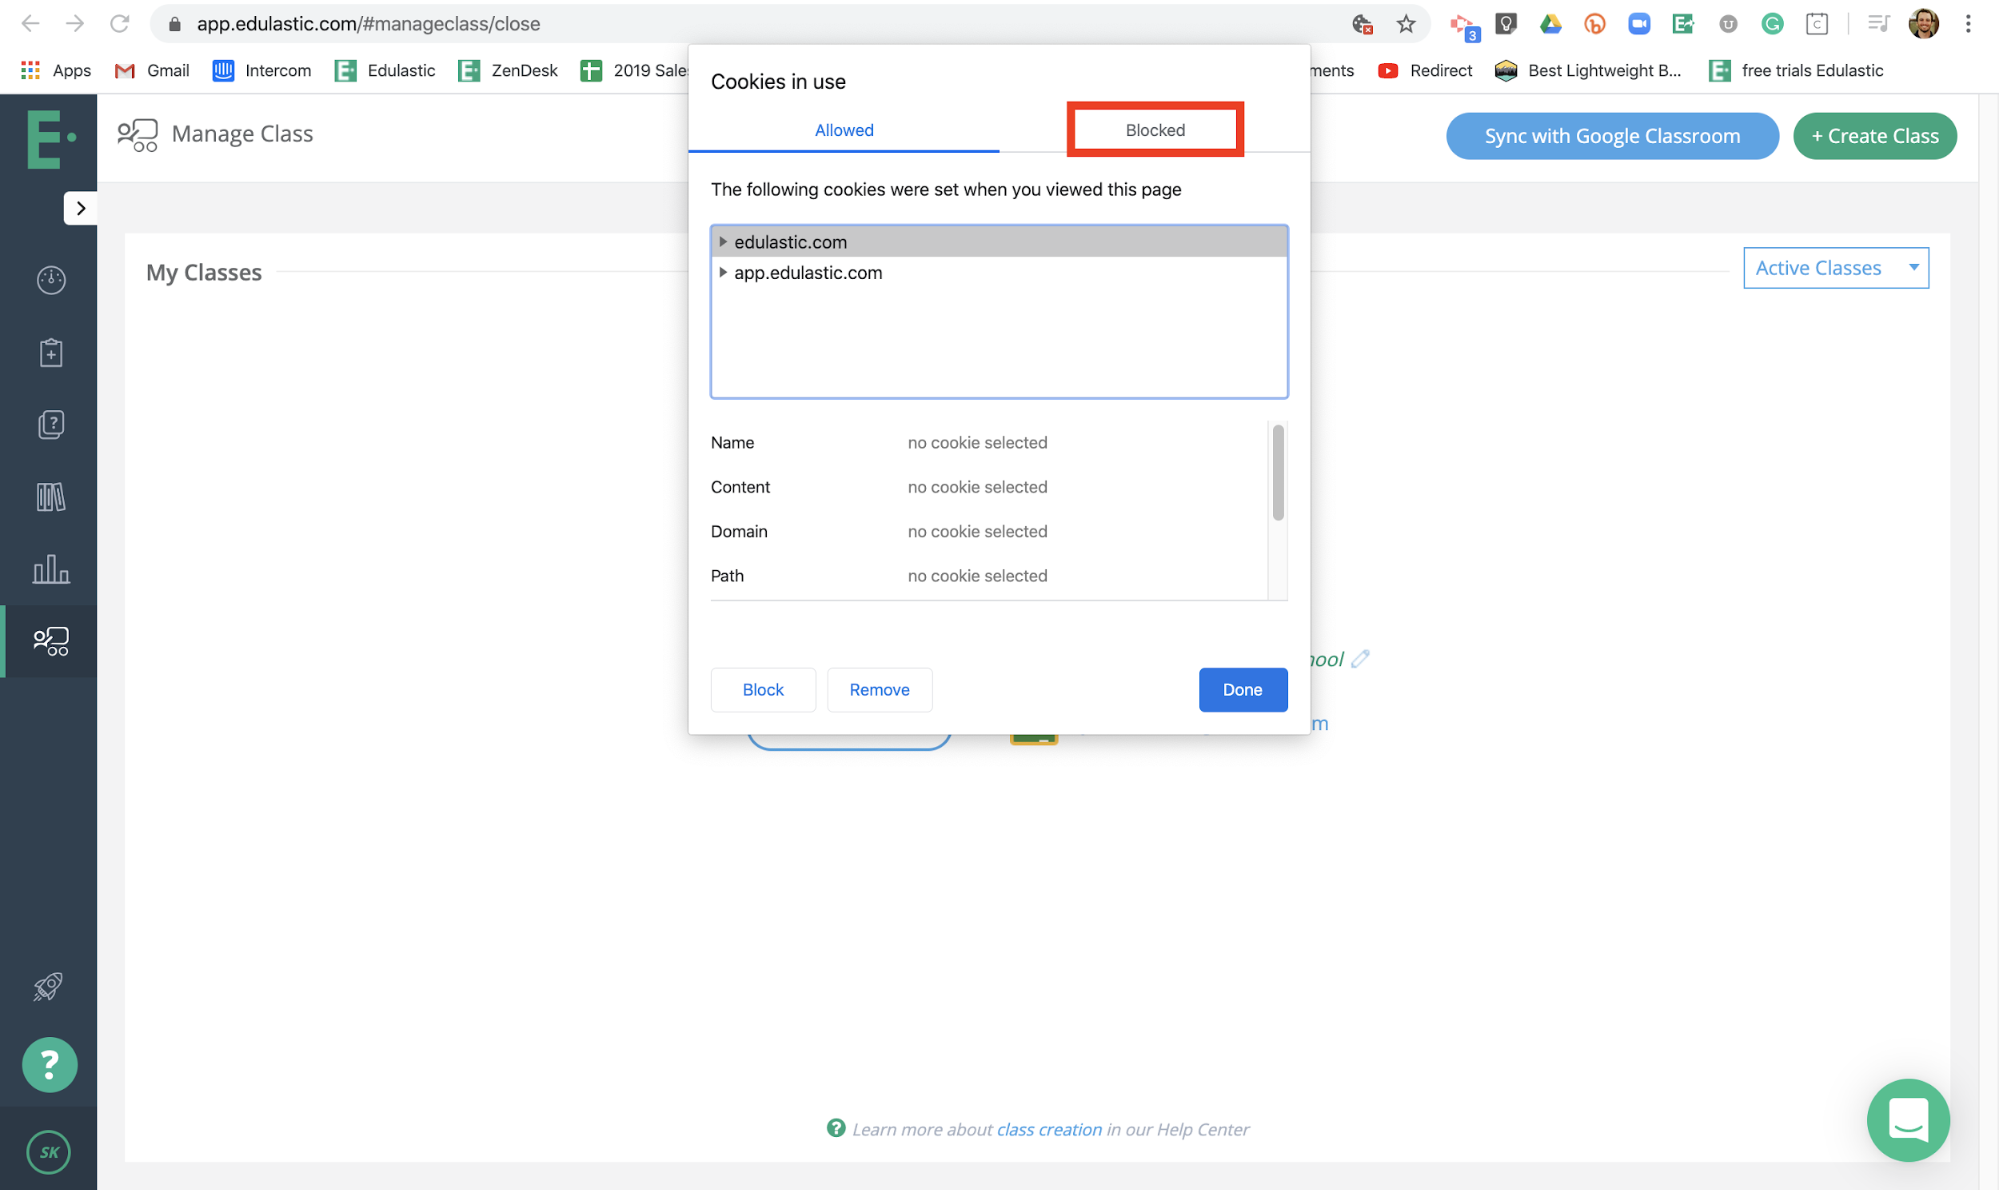Switch to the Blocked cookies tab
This screenshot has width=1999, height=1190.
pyautogui.click(x=1154, y=129)
